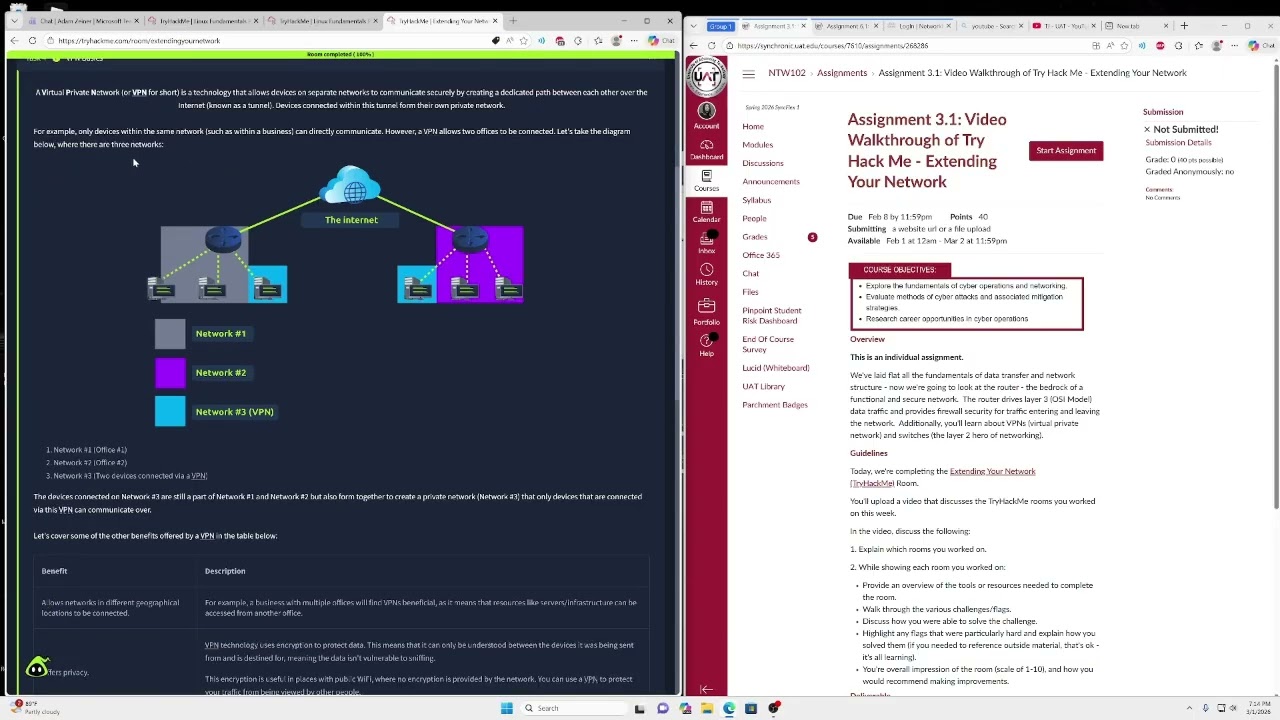
Task: Click the UAT logo in Canvas
Action: point(706,76)
